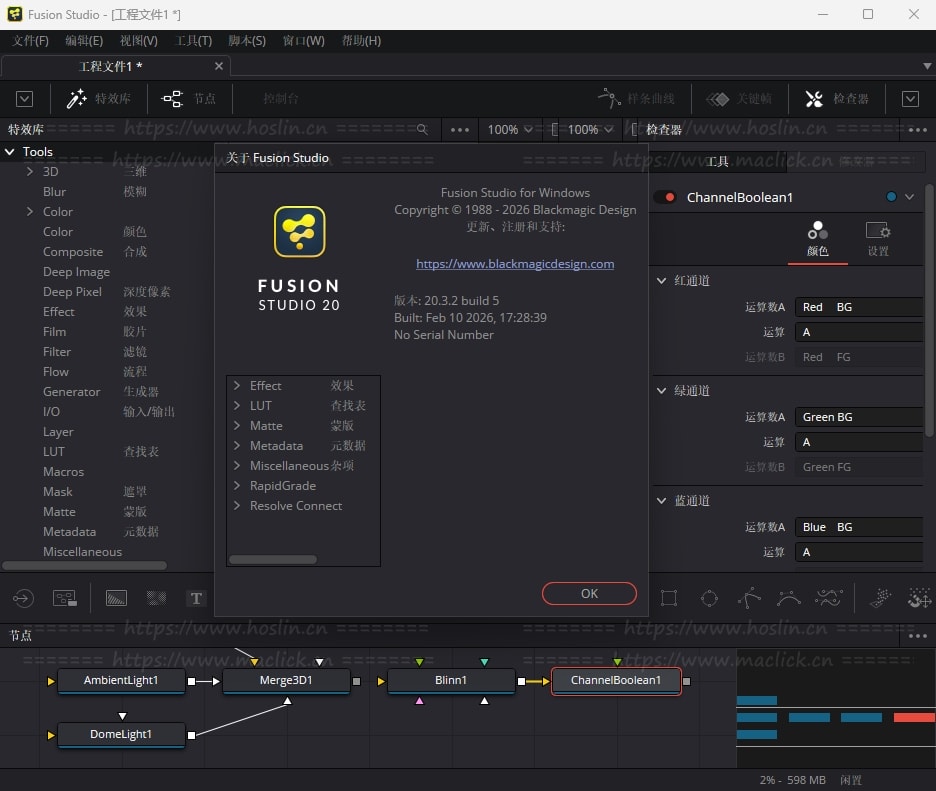This screenshot has width=936, height=791.
Task: Click the Fusion Studio logo in About dialog
Action: pyautogui.click(x=300, y=231)
